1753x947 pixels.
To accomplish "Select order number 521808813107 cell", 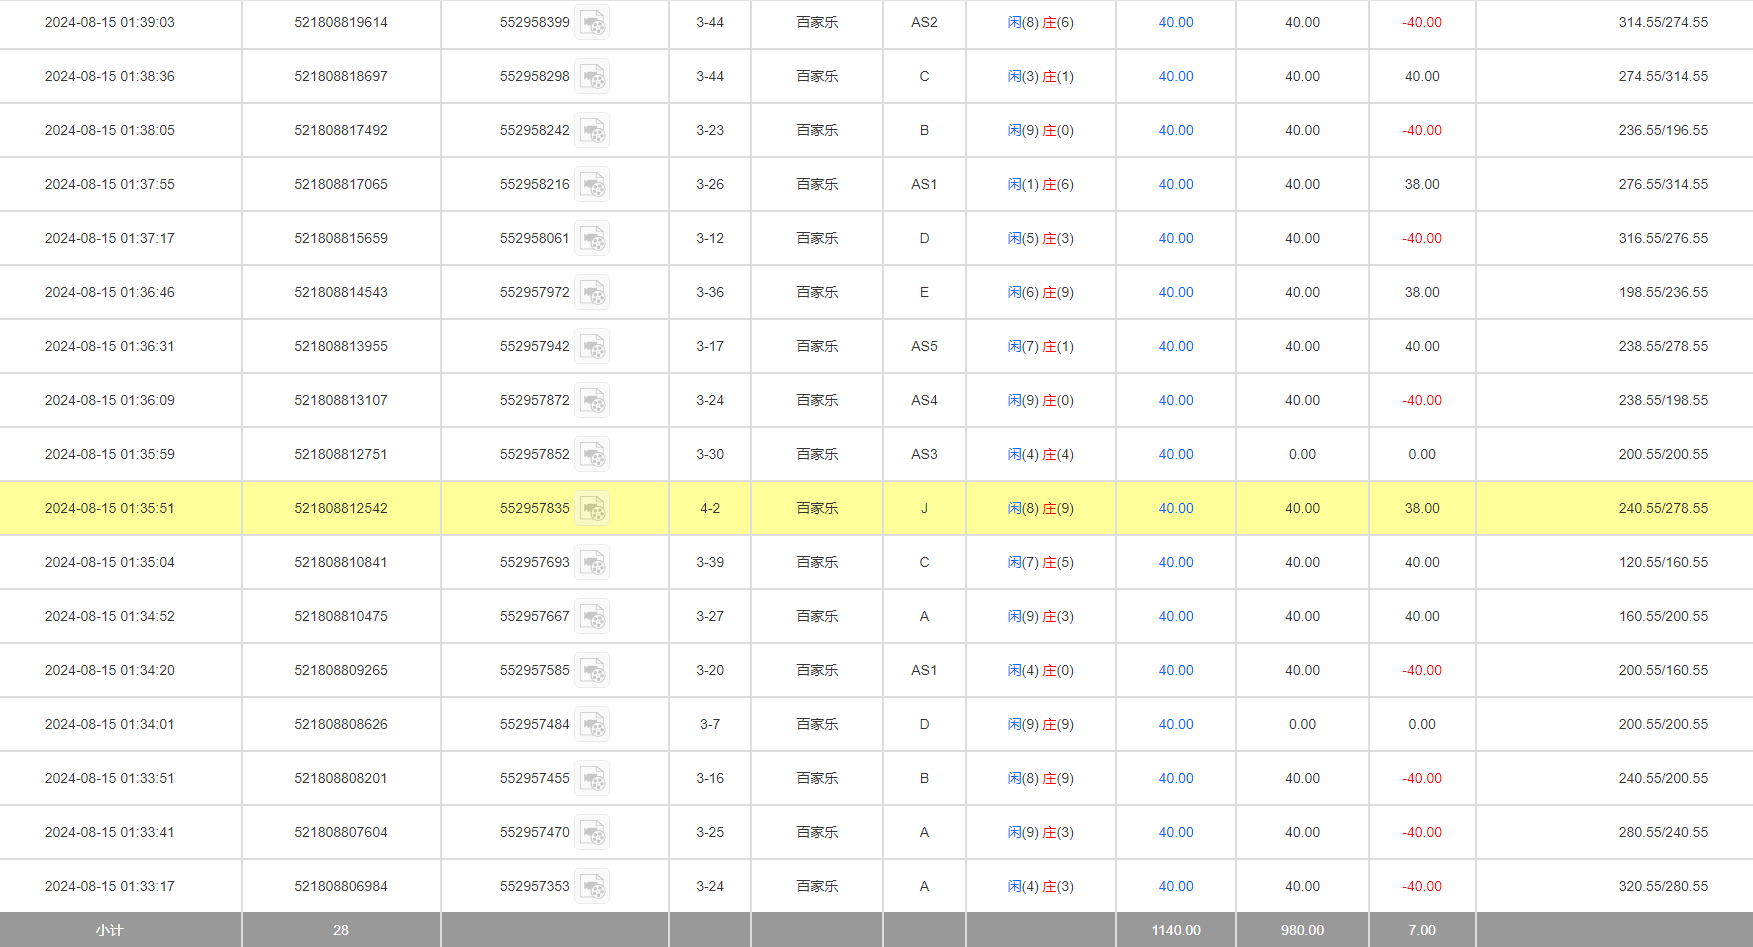I will click(x=340, y=400).
